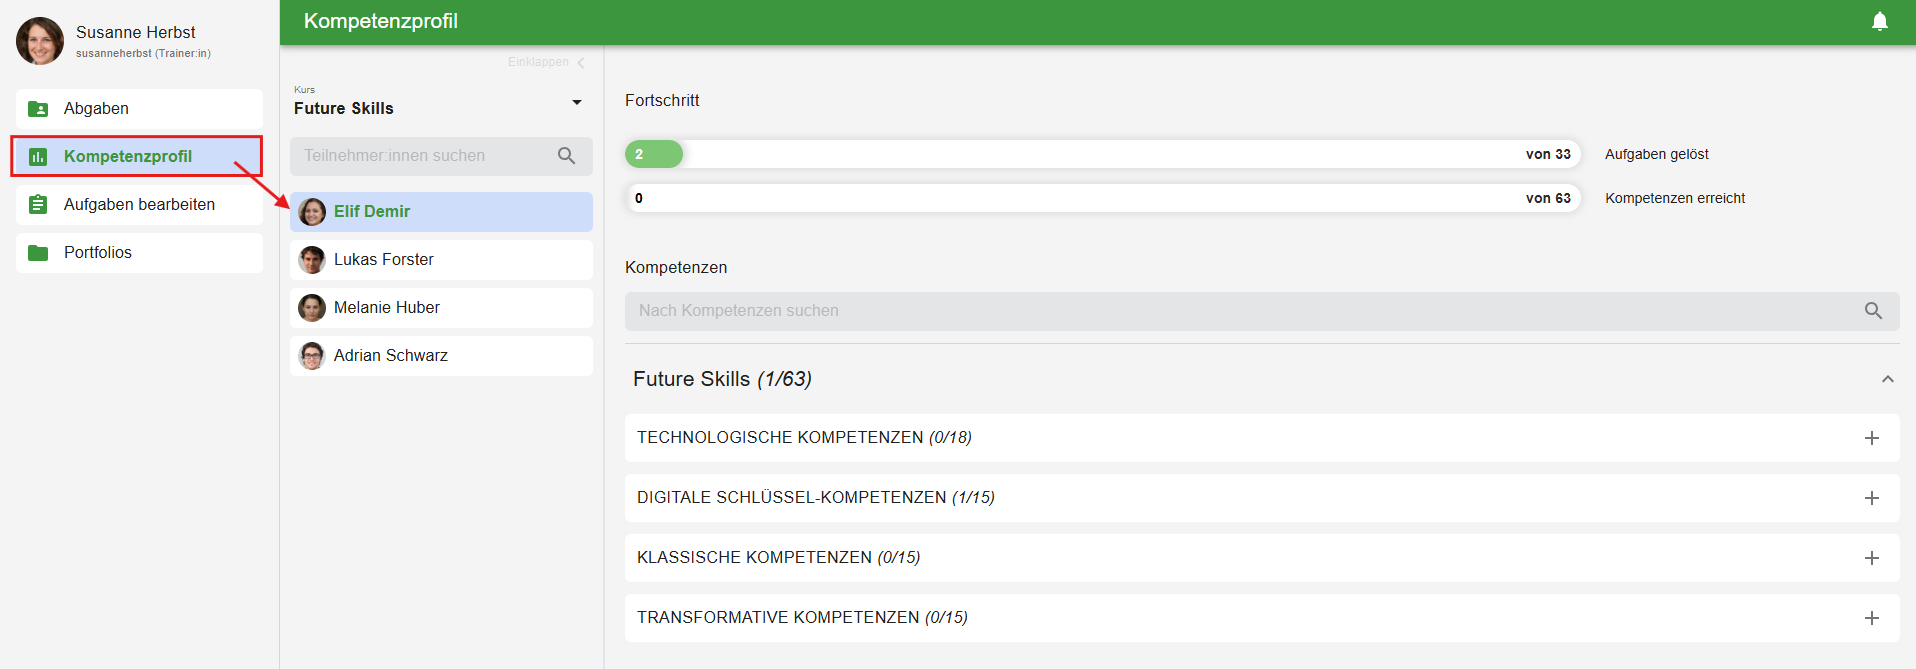Click the Abgaben folder icon
This screenshot has height=669, width=1916.
pos(38,109)
